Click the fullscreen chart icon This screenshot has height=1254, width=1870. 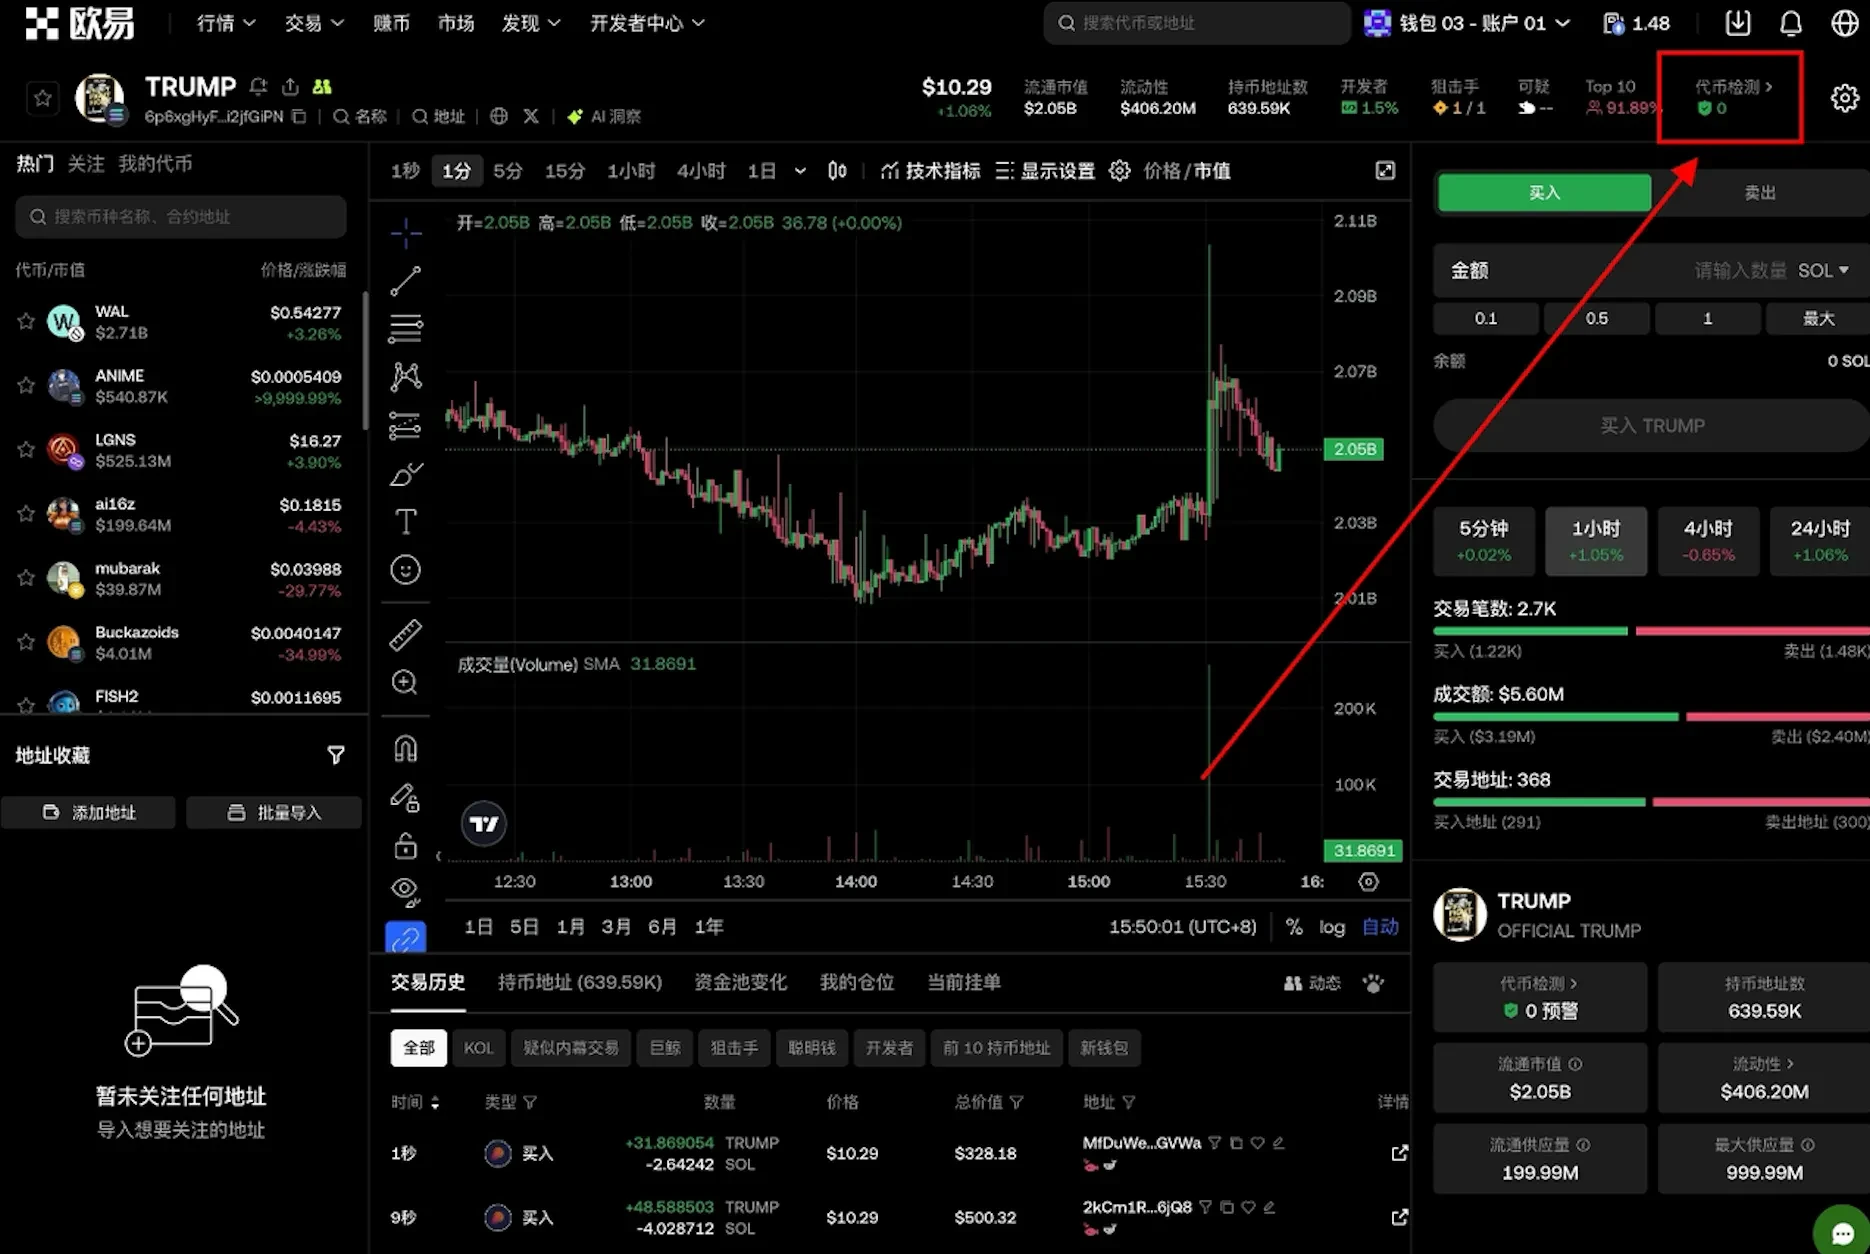tap(1385, 171)
